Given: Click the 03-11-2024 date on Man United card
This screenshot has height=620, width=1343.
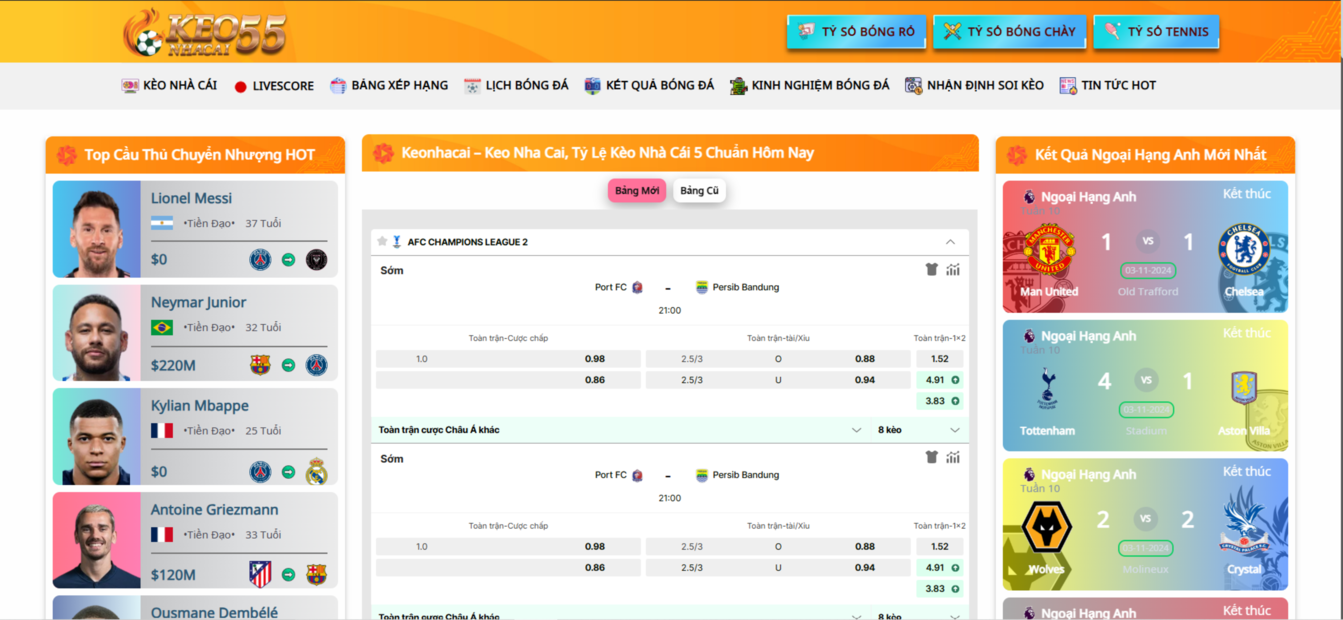Looking at the screenshot, I should tap(1148, 270).
